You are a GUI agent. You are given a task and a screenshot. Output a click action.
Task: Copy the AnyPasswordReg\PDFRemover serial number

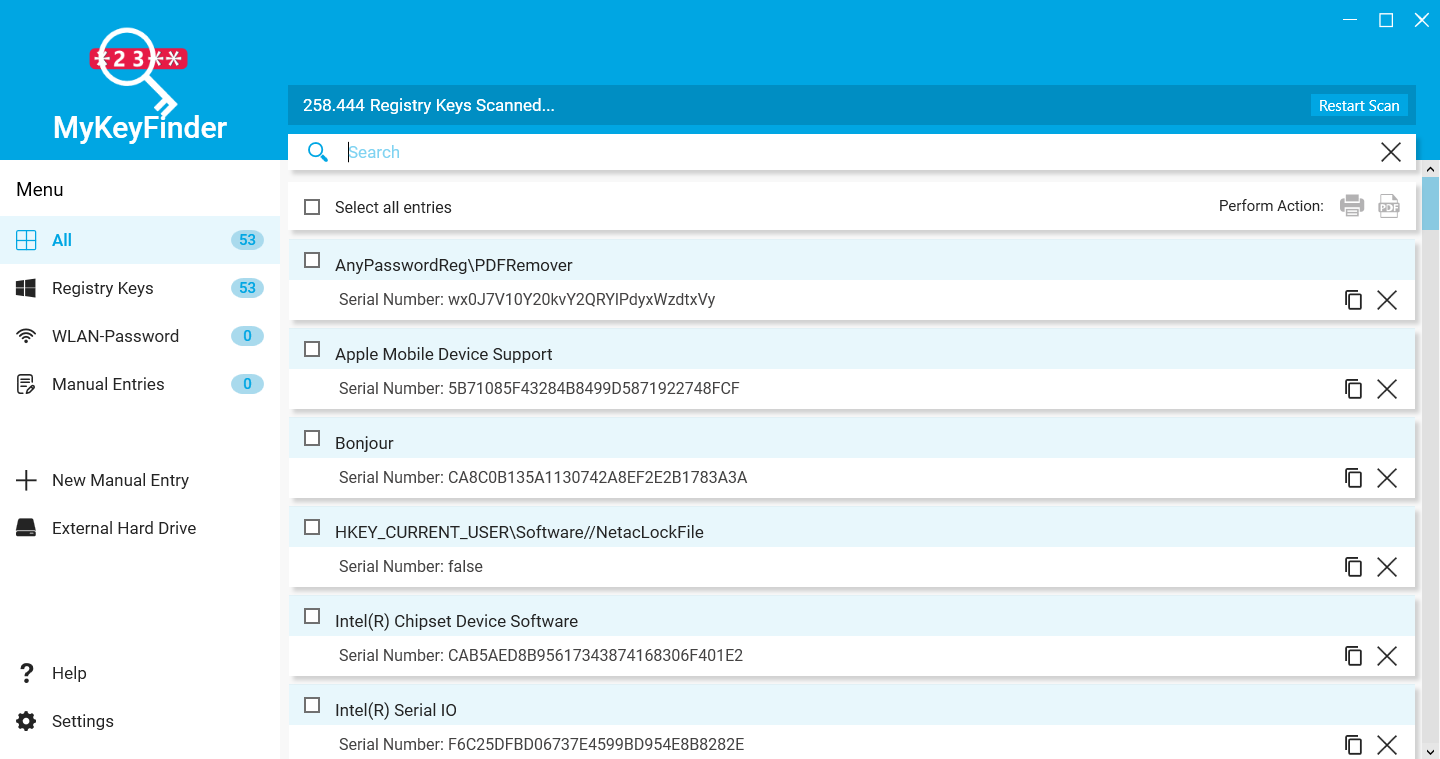pos(1353,300)
